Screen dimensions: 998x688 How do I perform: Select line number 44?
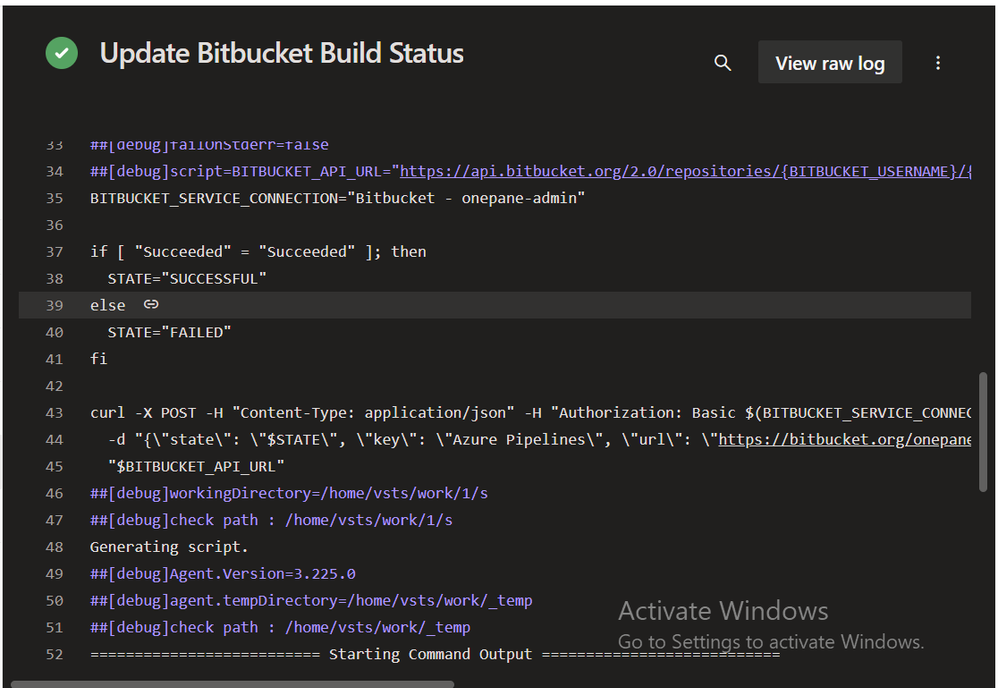pyautogui.click(x=55, y=439)
